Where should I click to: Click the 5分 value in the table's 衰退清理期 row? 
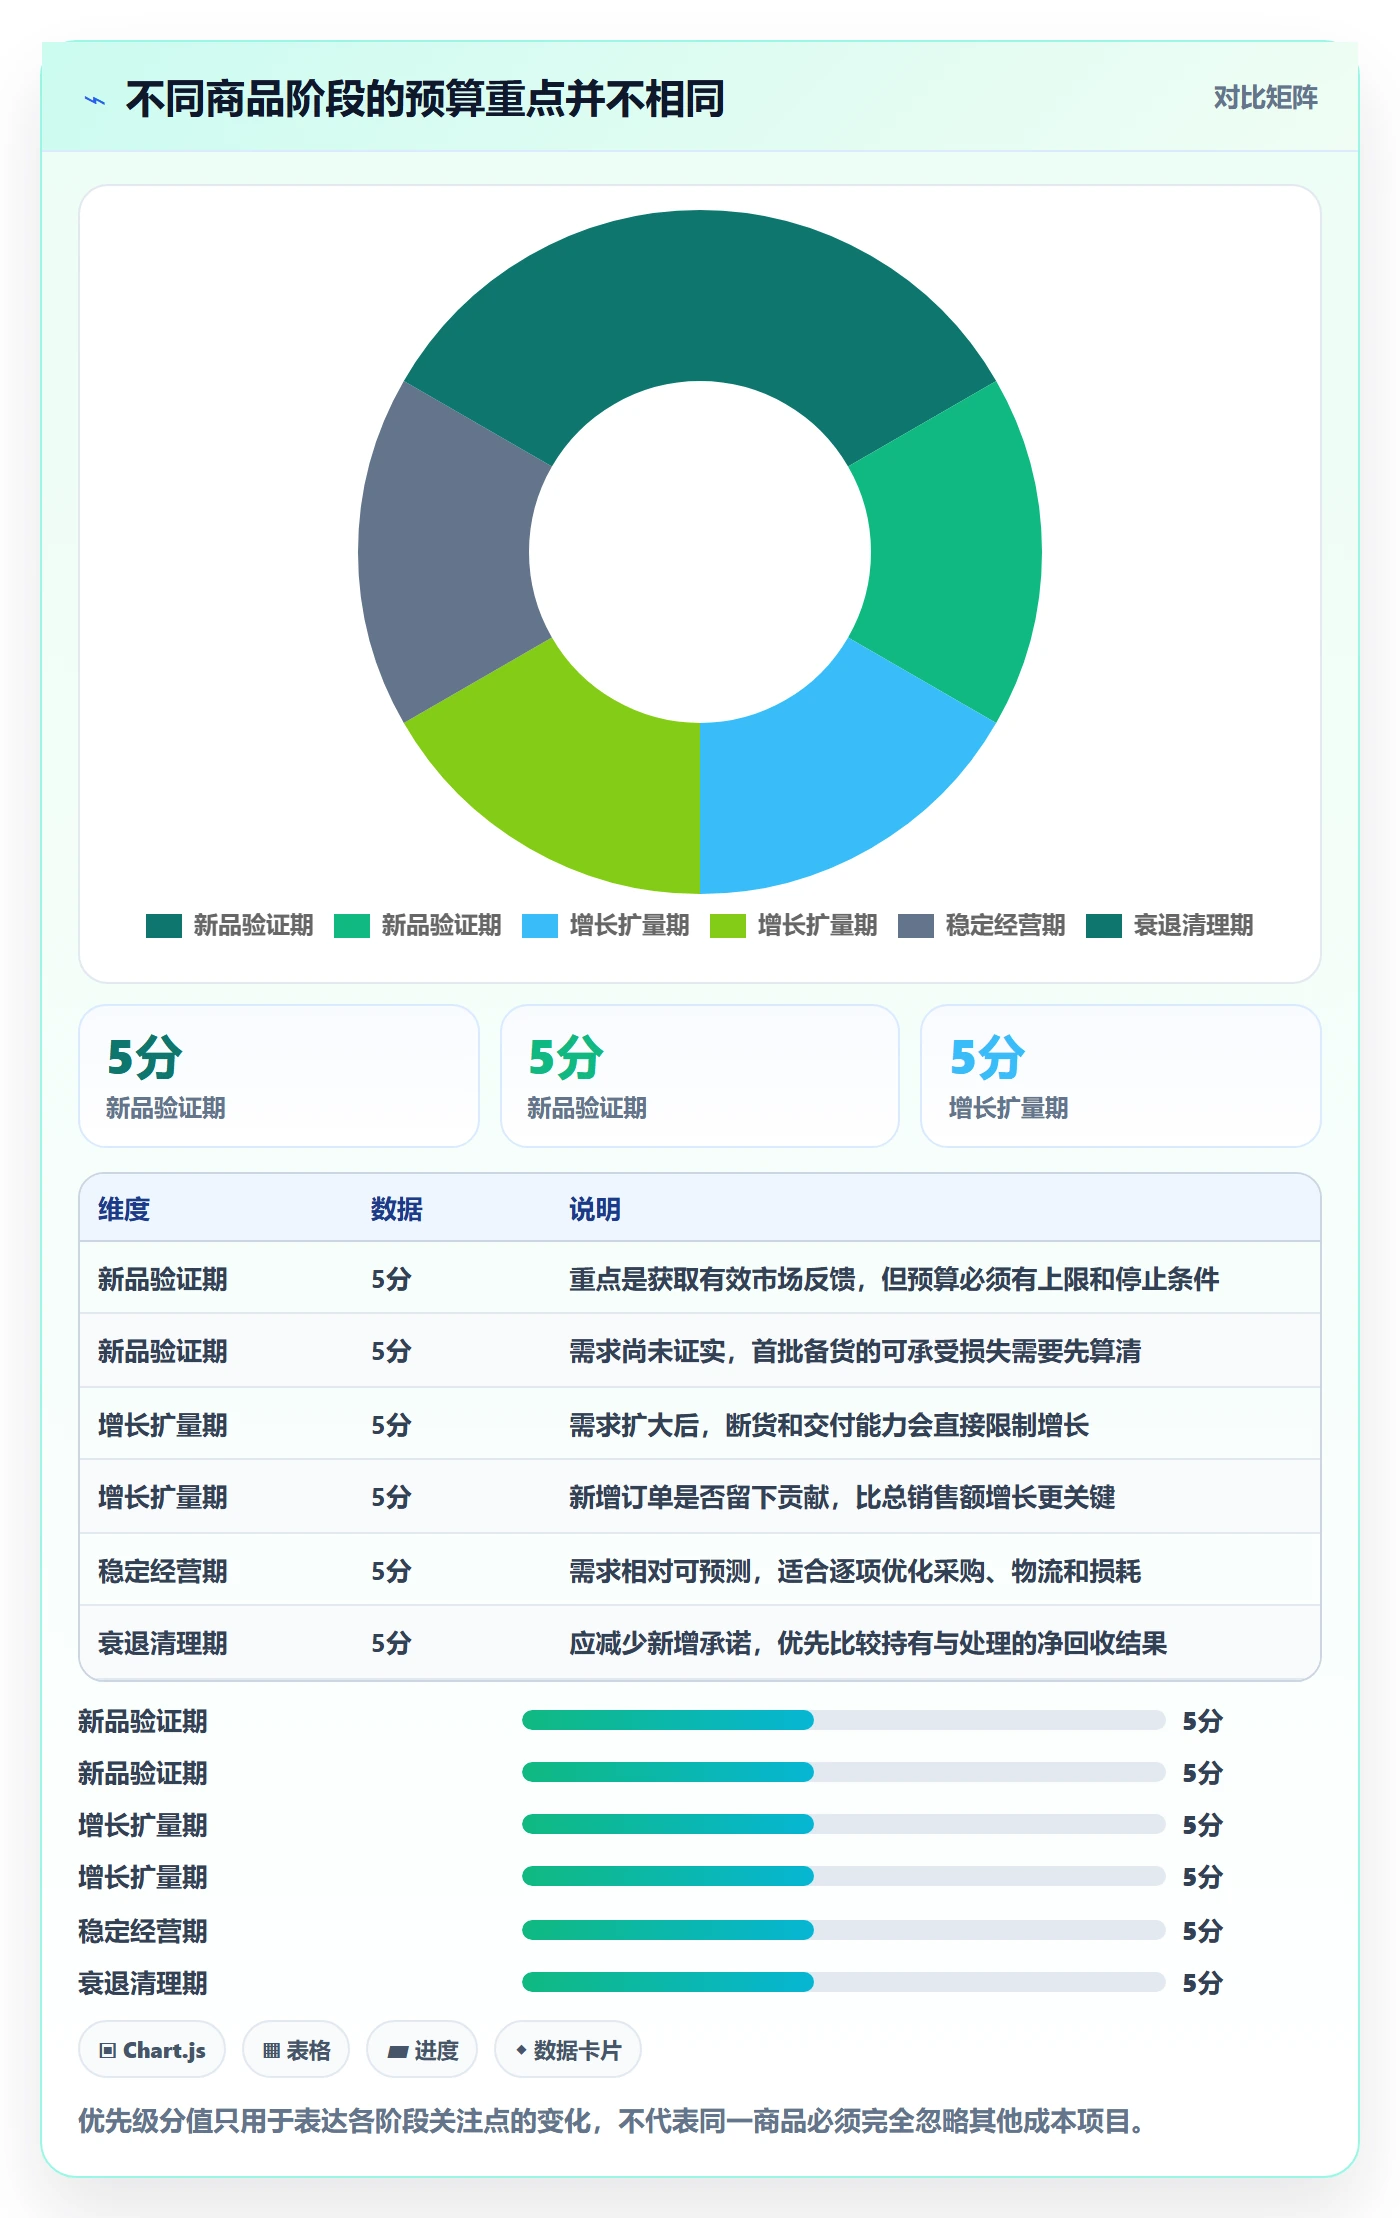coord(391,1643)
